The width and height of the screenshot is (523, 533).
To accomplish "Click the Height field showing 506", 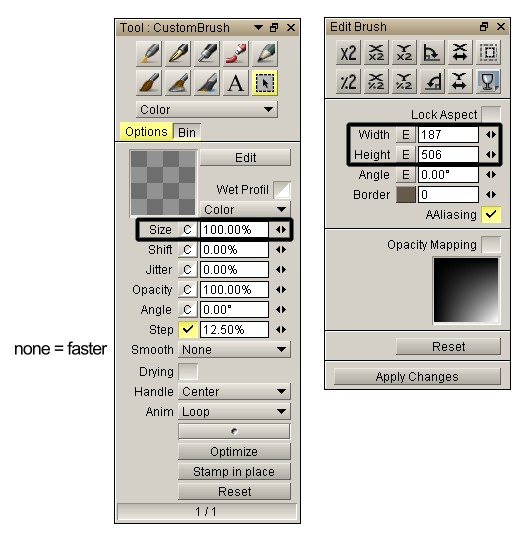I will pyautogui.click(x=448, y=155).
